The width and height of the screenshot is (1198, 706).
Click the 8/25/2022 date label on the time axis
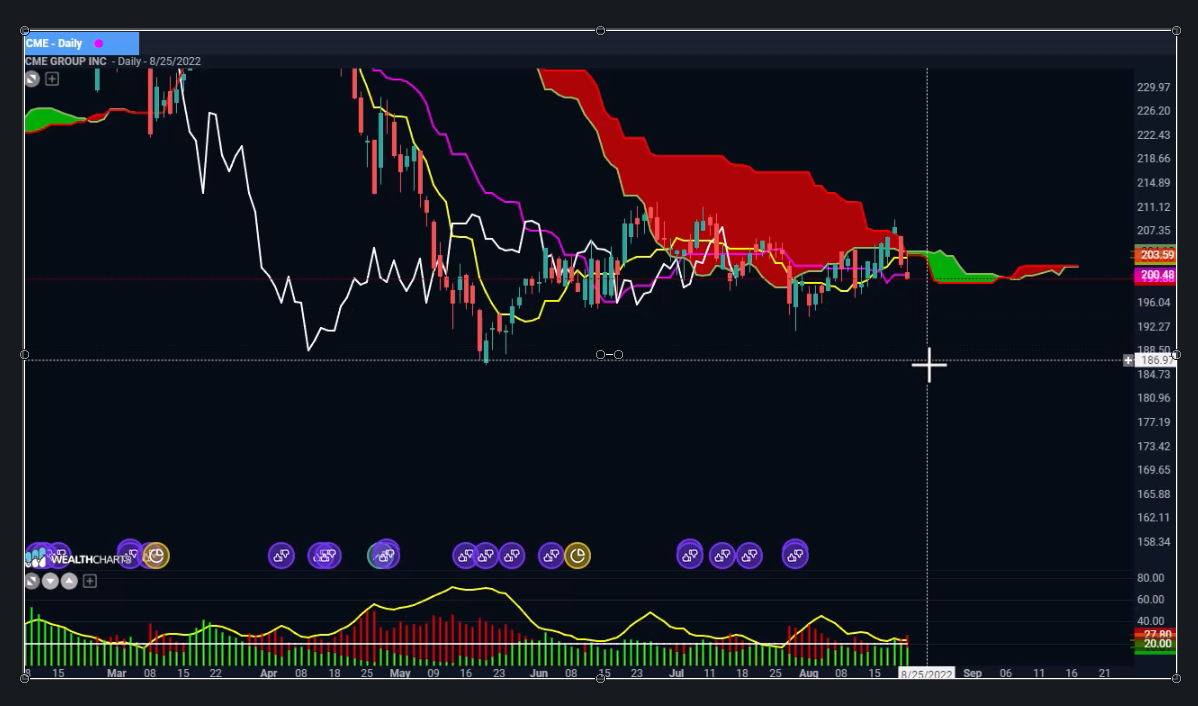pos(927,674)
